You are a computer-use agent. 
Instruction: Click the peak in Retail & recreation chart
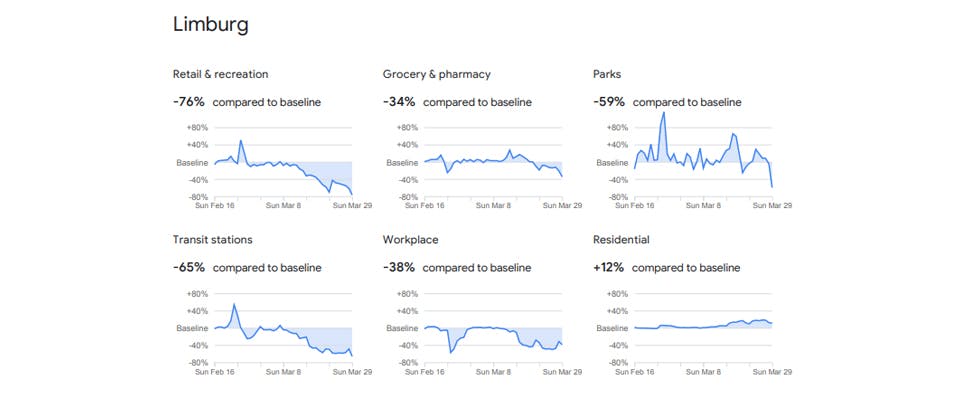pos(240,141)
